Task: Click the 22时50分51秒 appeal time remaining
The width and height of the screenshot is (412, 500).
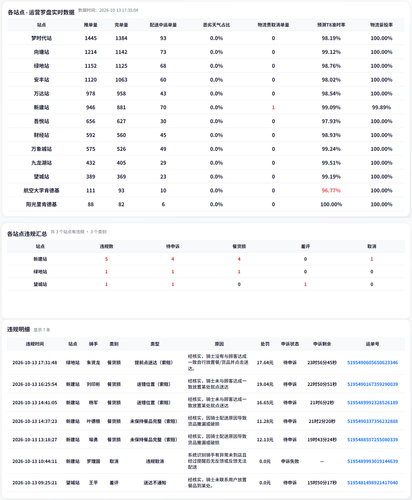Action: pyautogui.click(x=322, y=384)
